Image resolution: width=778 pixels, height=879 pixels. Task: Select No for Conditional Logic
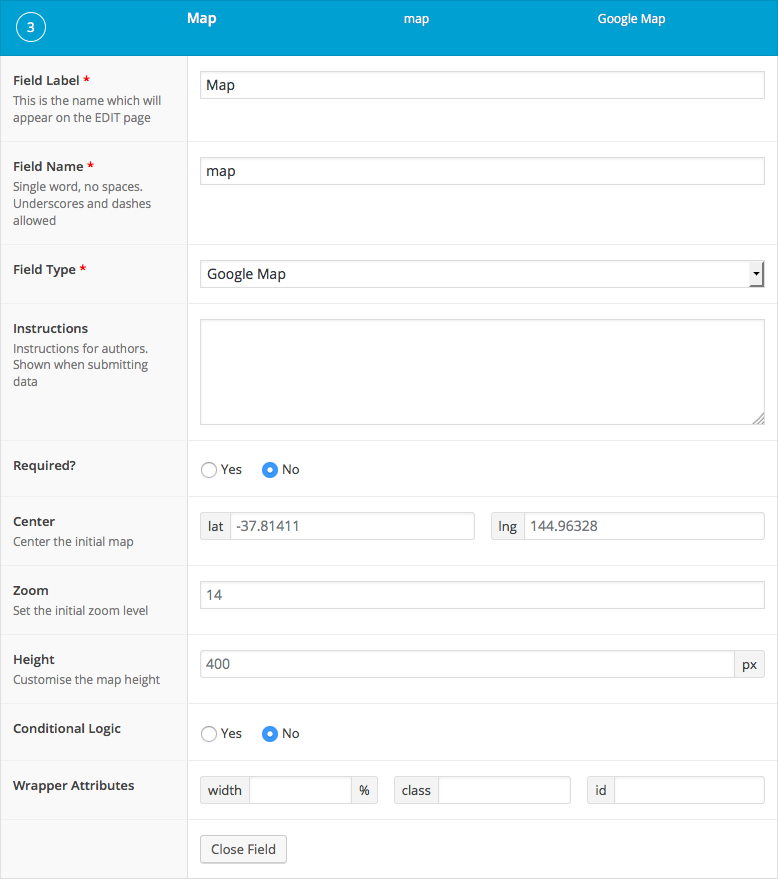(270, 734)
